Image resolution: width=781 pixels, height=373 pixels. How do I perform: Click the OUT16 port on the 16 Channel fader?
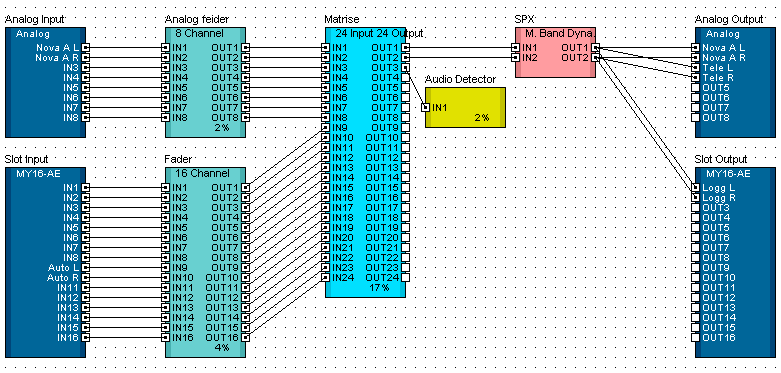coord(246,337)
